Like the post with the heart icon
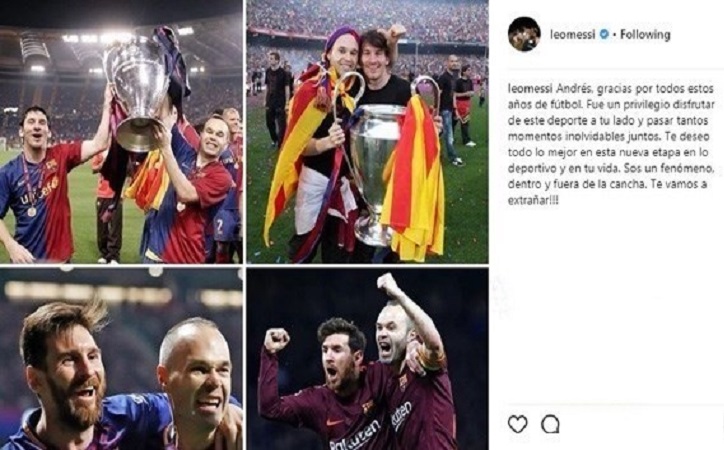The image size is (724, 450). (517, 424)
